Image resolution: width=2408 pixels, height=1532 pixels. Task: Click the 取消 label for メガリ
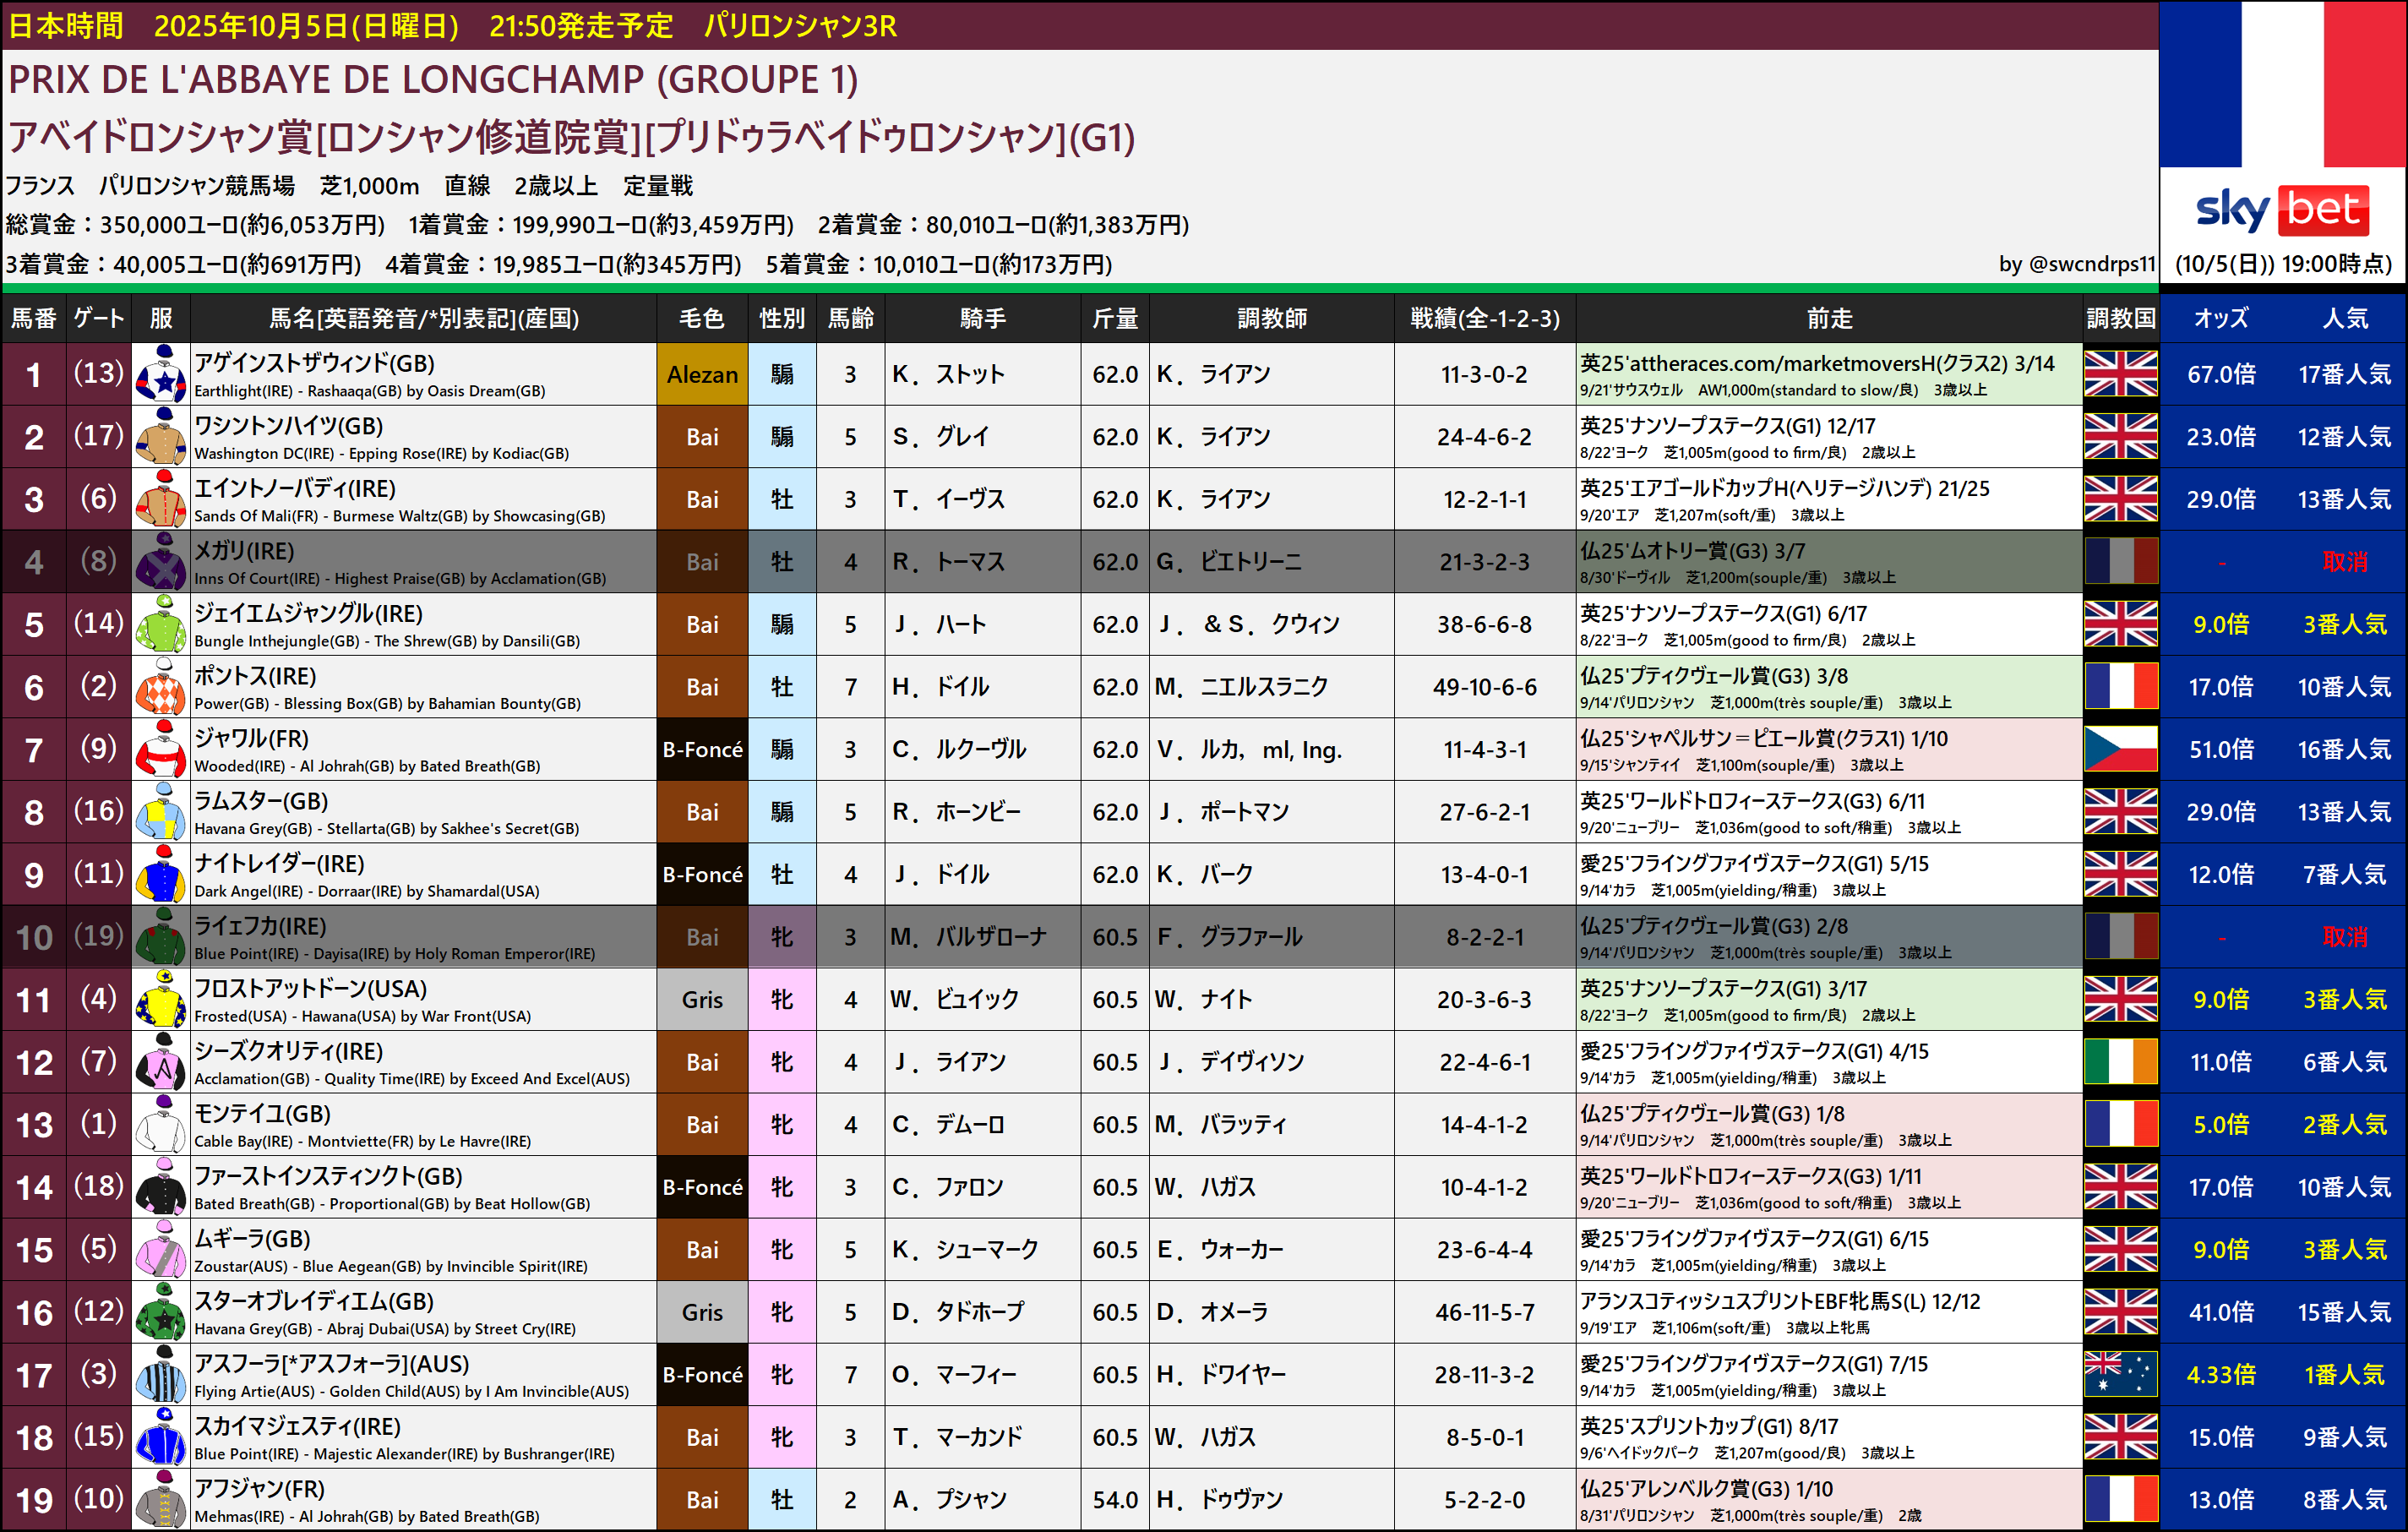click(2344, 562)
